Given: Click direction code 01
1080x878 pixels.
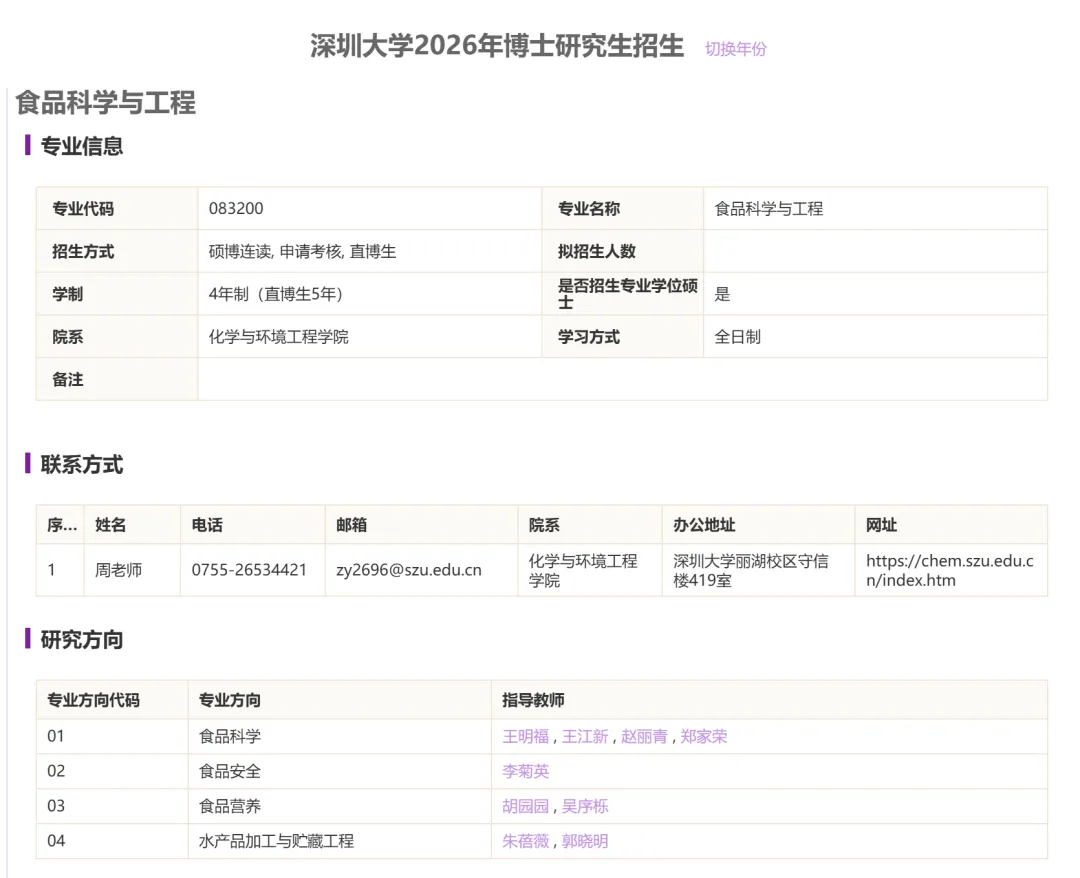Looking at the screenshot, I should 56,736.
